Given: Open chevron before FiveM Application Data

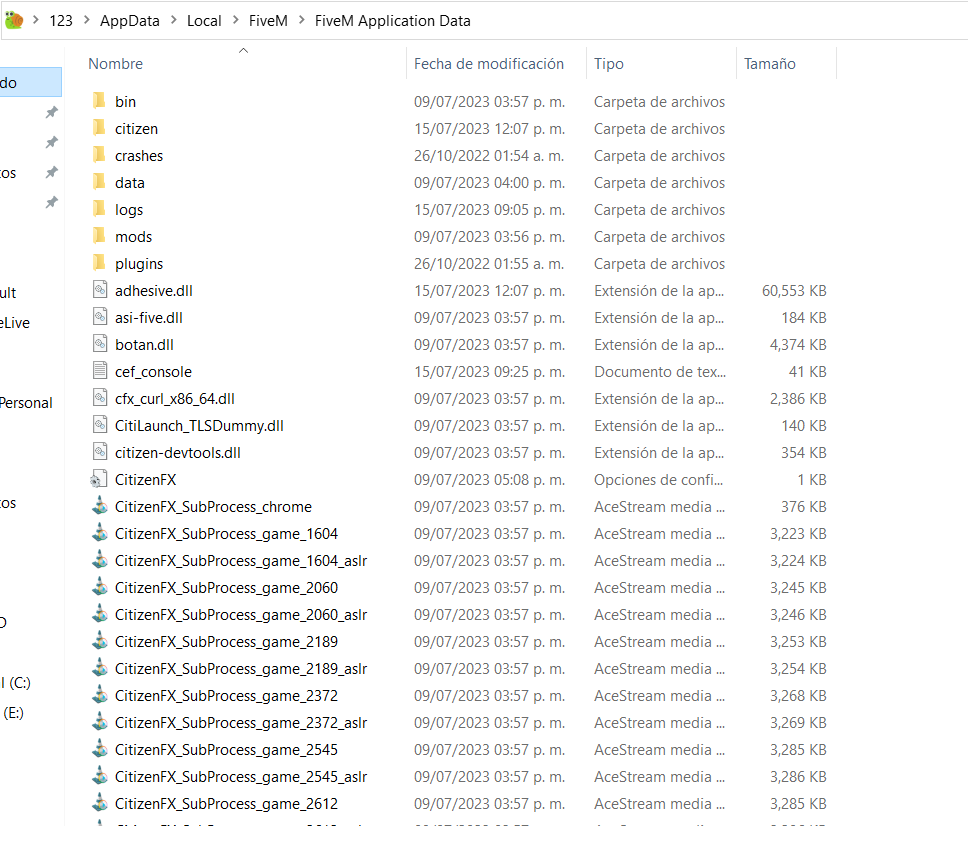Looking at the screenshot, I should coord(301,20).
